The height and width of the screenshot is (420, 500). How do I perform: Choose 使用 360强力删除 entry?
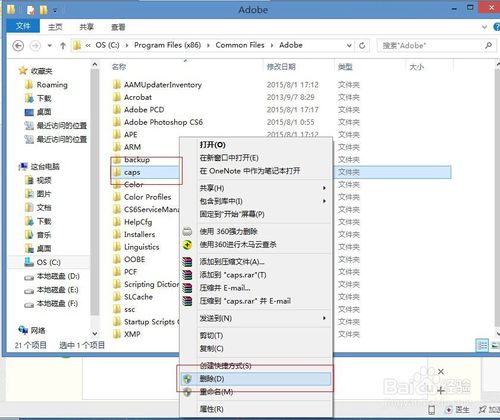point(256,231)
